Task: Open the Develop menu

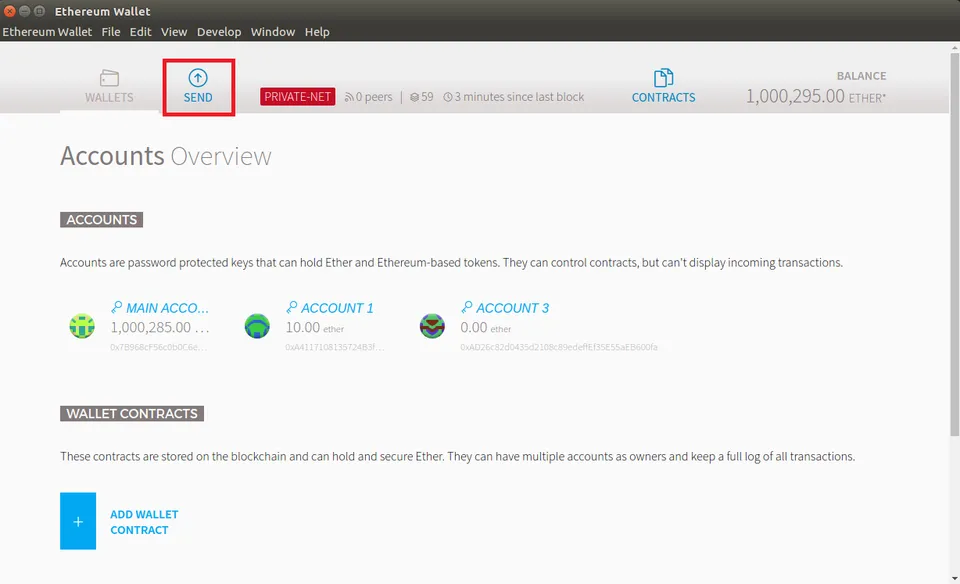Action: click(219, 32)
